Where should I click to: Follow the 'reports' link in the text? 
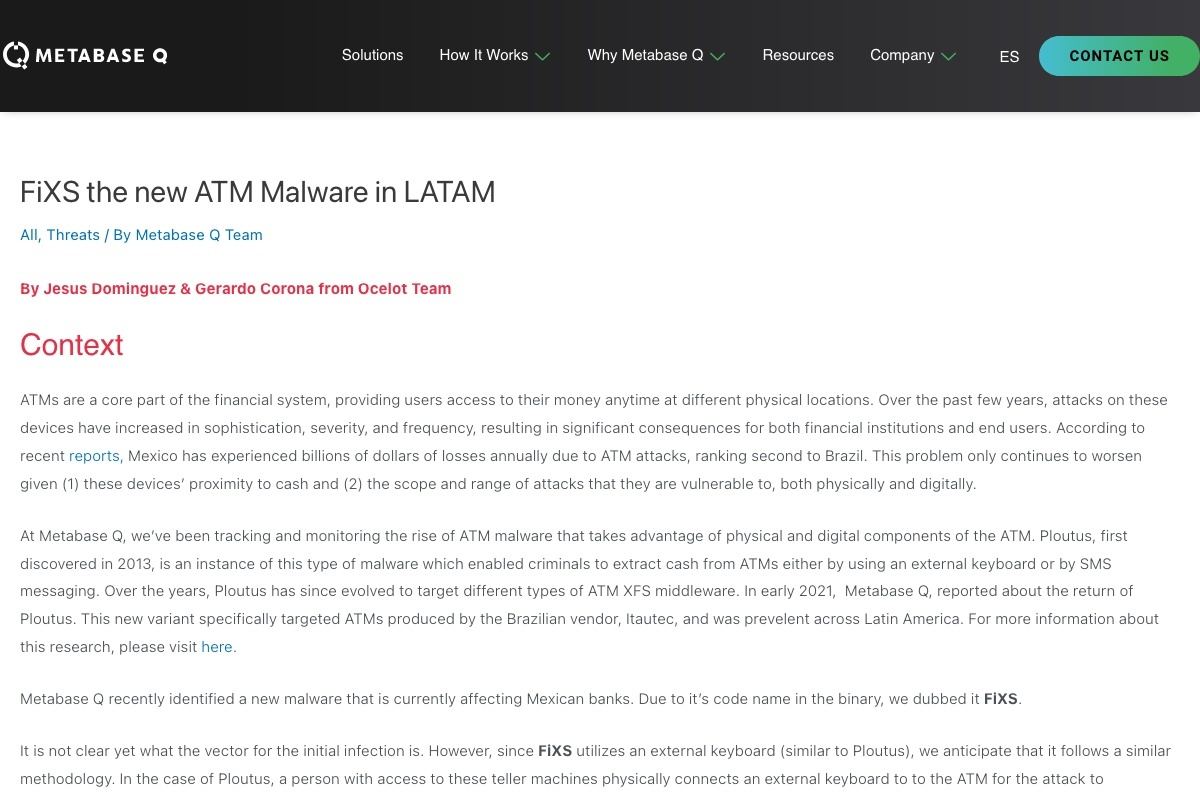pyautogui.click(x=96, y=456)
